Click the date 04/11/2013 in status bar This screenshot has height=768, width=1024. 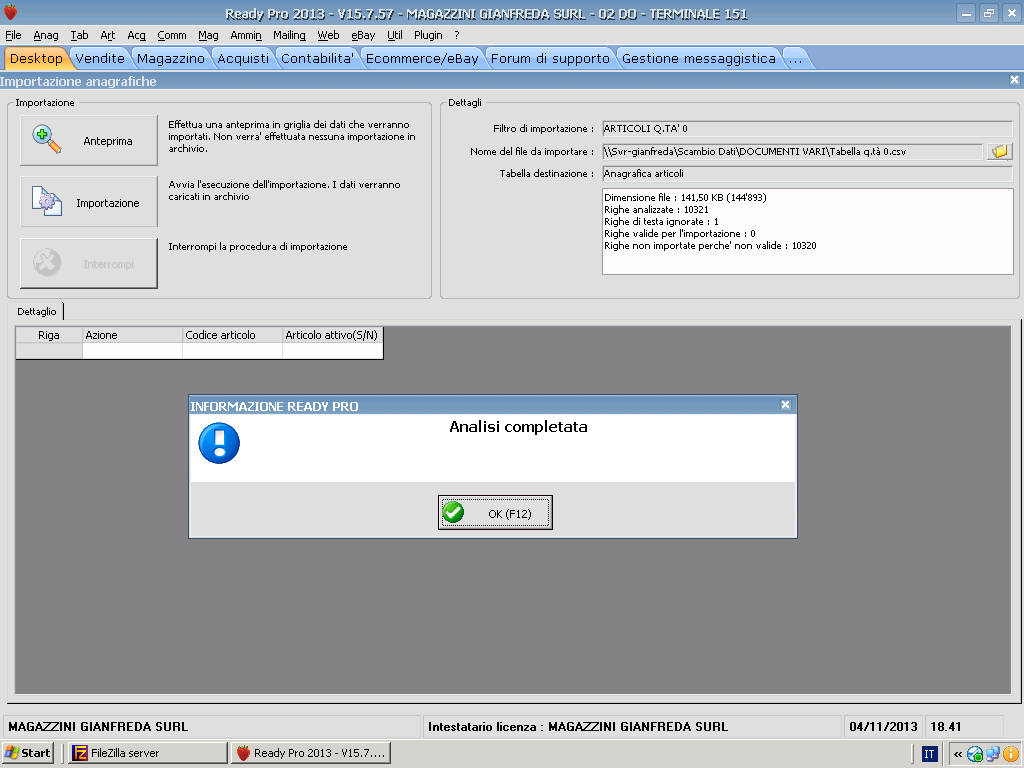883,726
